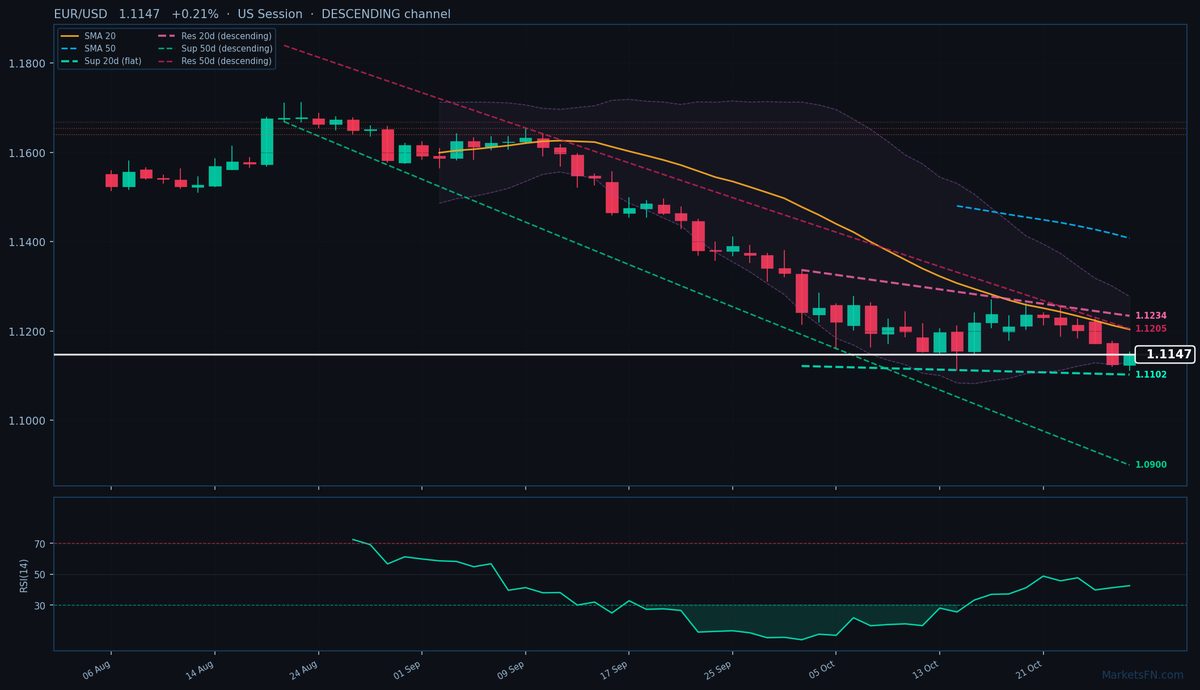Click the RSI(14) axis title
1200x690 pixels.
23,574
